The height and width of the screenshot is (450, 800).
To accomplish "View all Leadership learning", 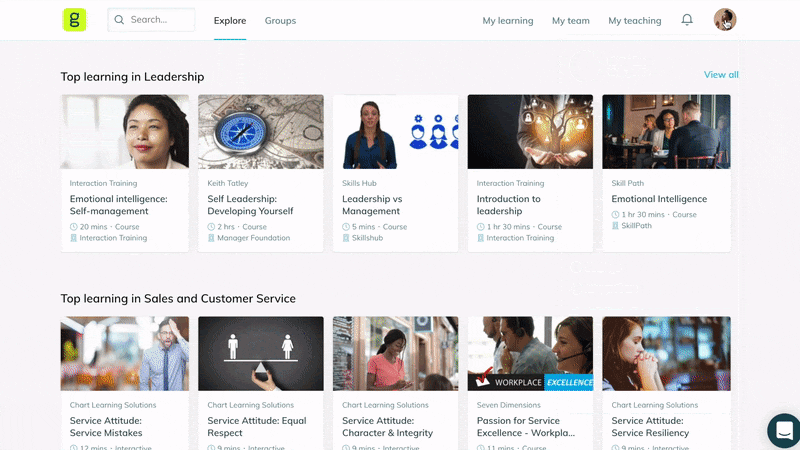I will pyautogui.click(x=721, y=74).
